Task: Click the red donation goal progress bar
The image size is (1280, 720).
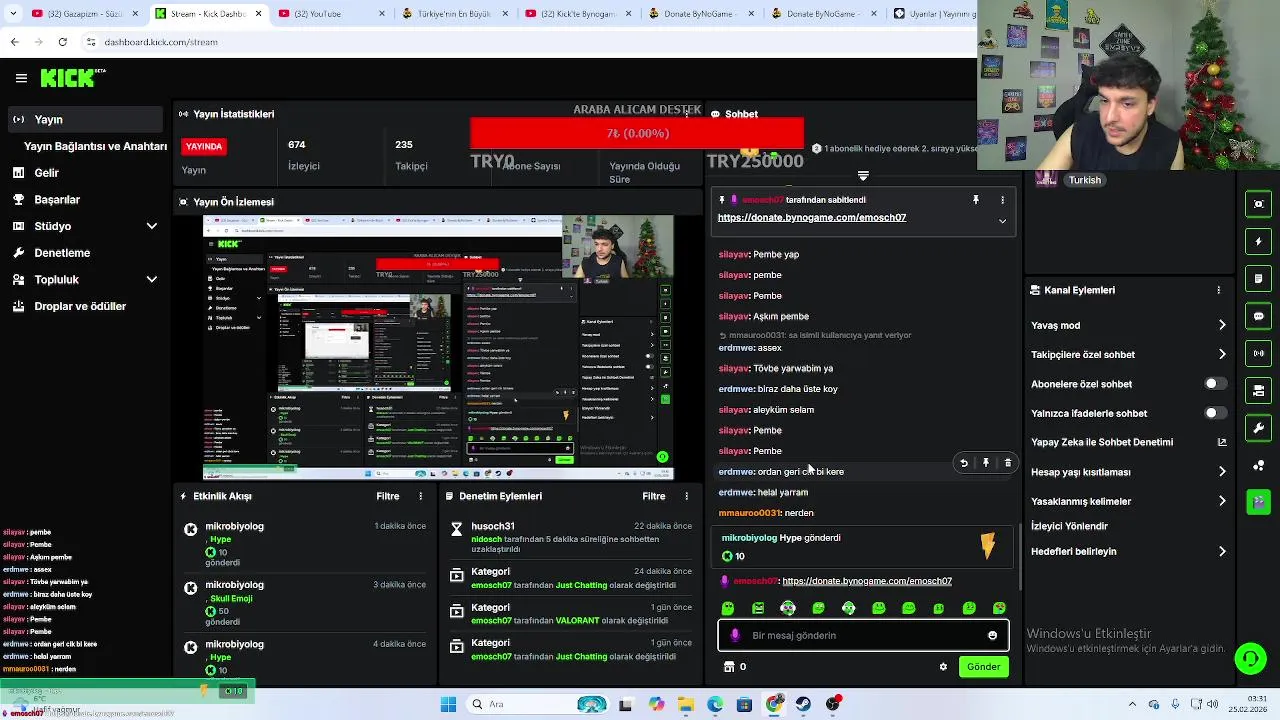Action: click(x=637, y=133)
